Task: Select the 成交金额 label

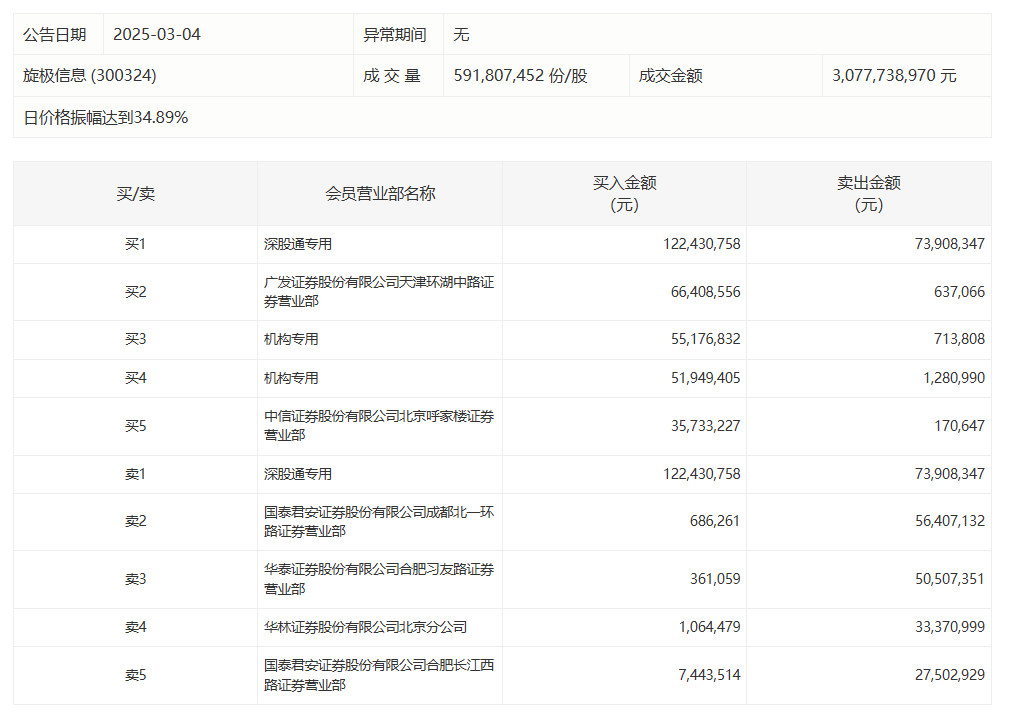Action: click(x=671, y=75)
